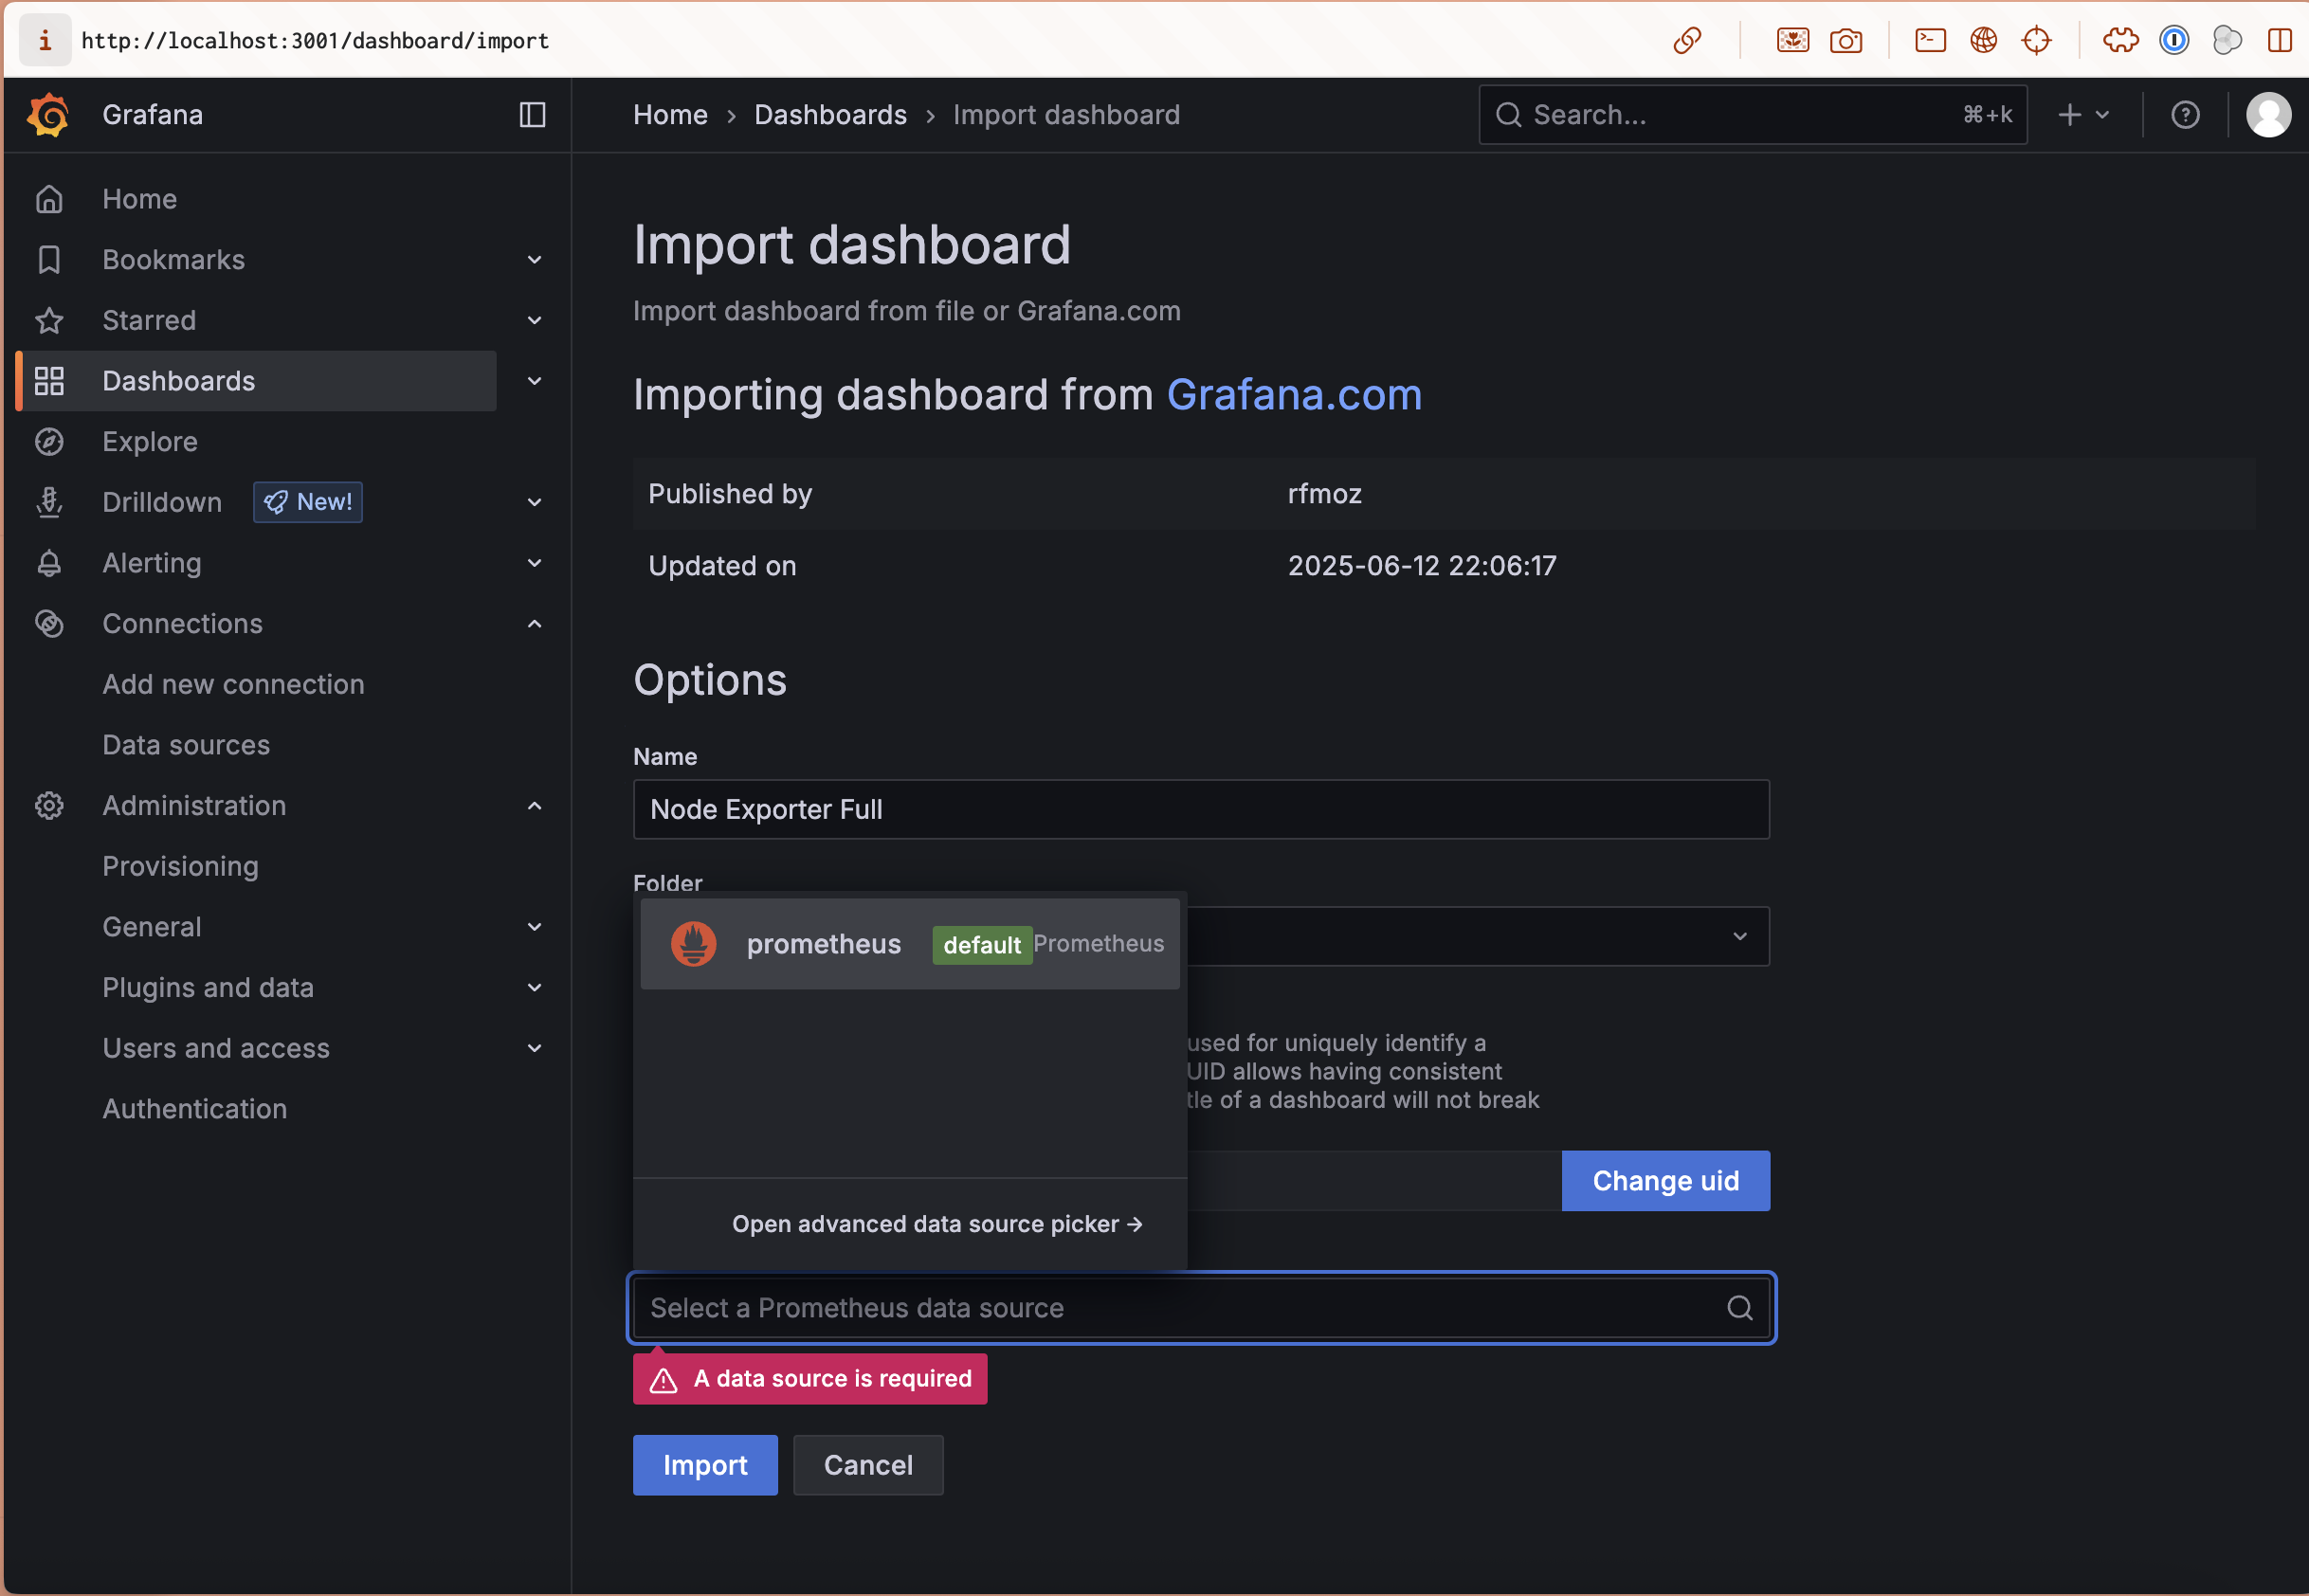Screen dimensions: 2309x1596
Task: Expand the Users and access chevron
Action: click(x=535, y=1049)
